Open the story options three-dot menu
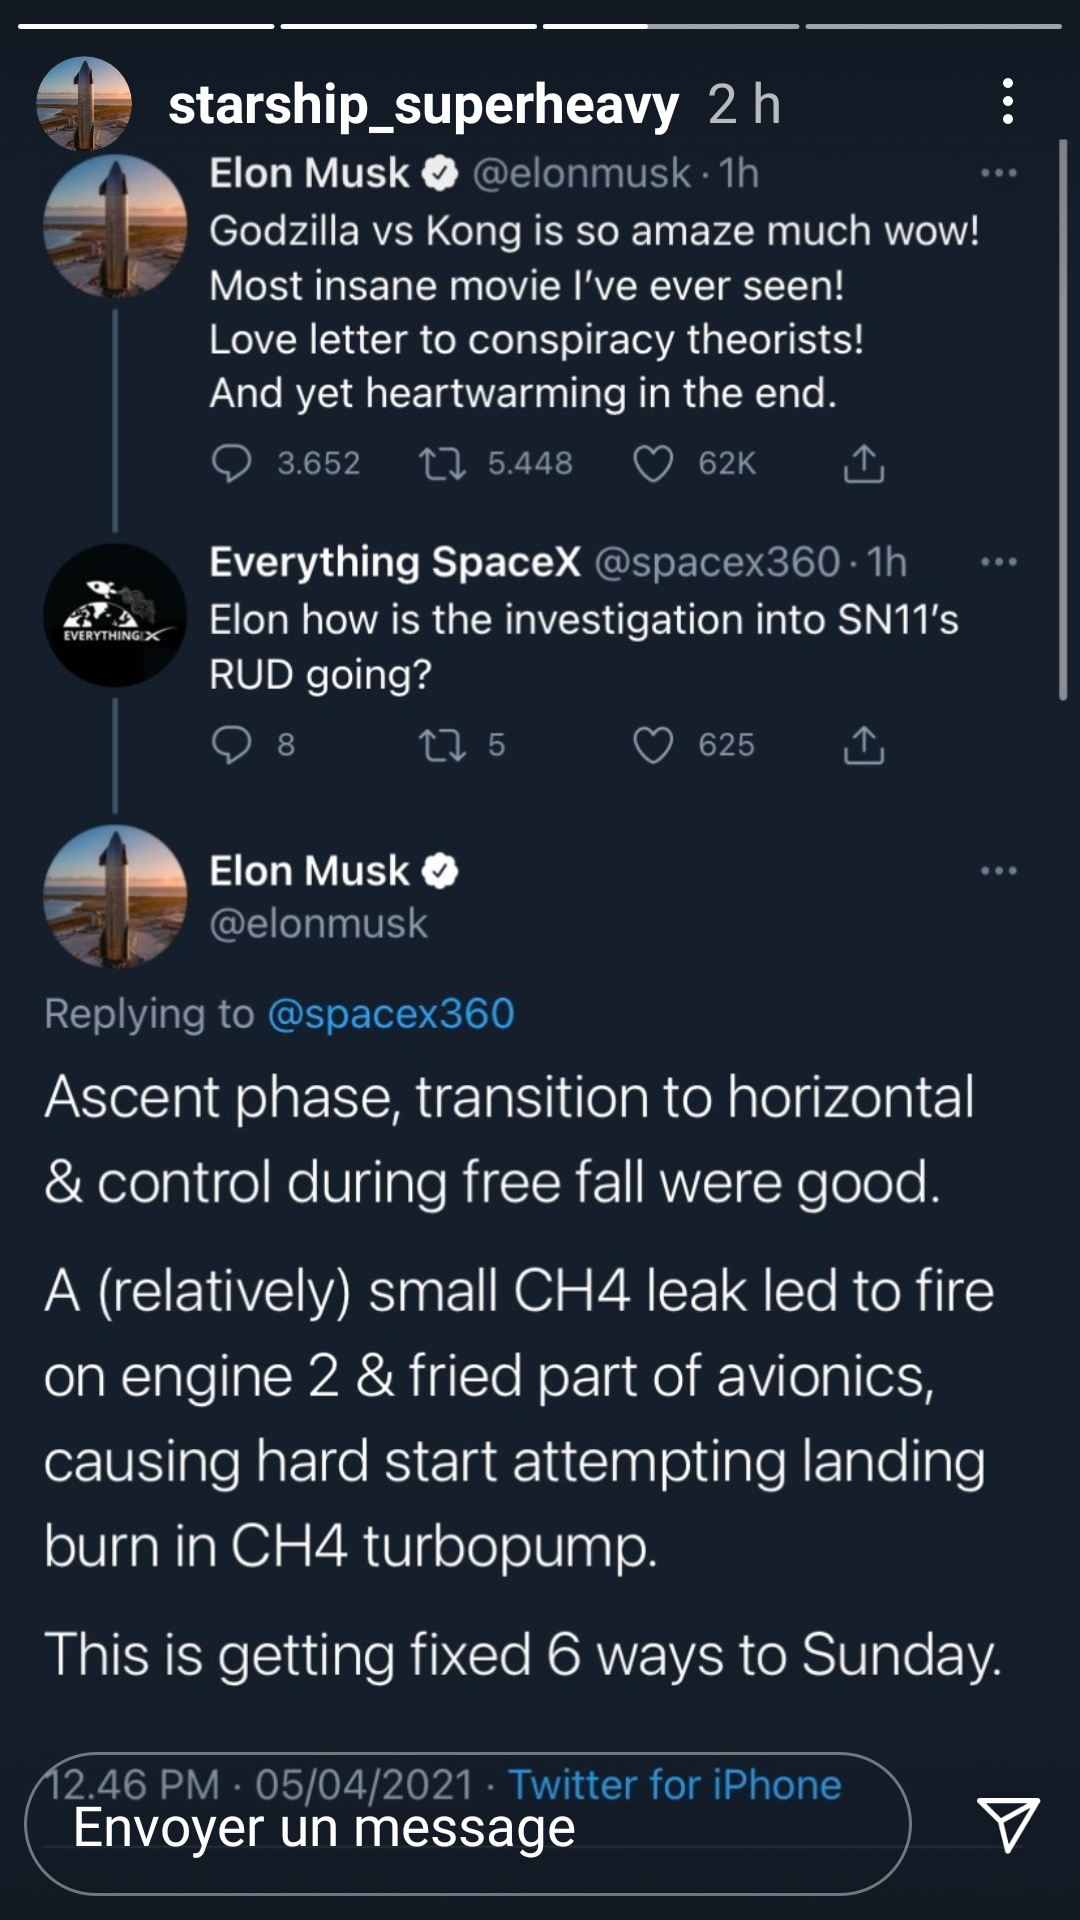 pos(1007,102)
